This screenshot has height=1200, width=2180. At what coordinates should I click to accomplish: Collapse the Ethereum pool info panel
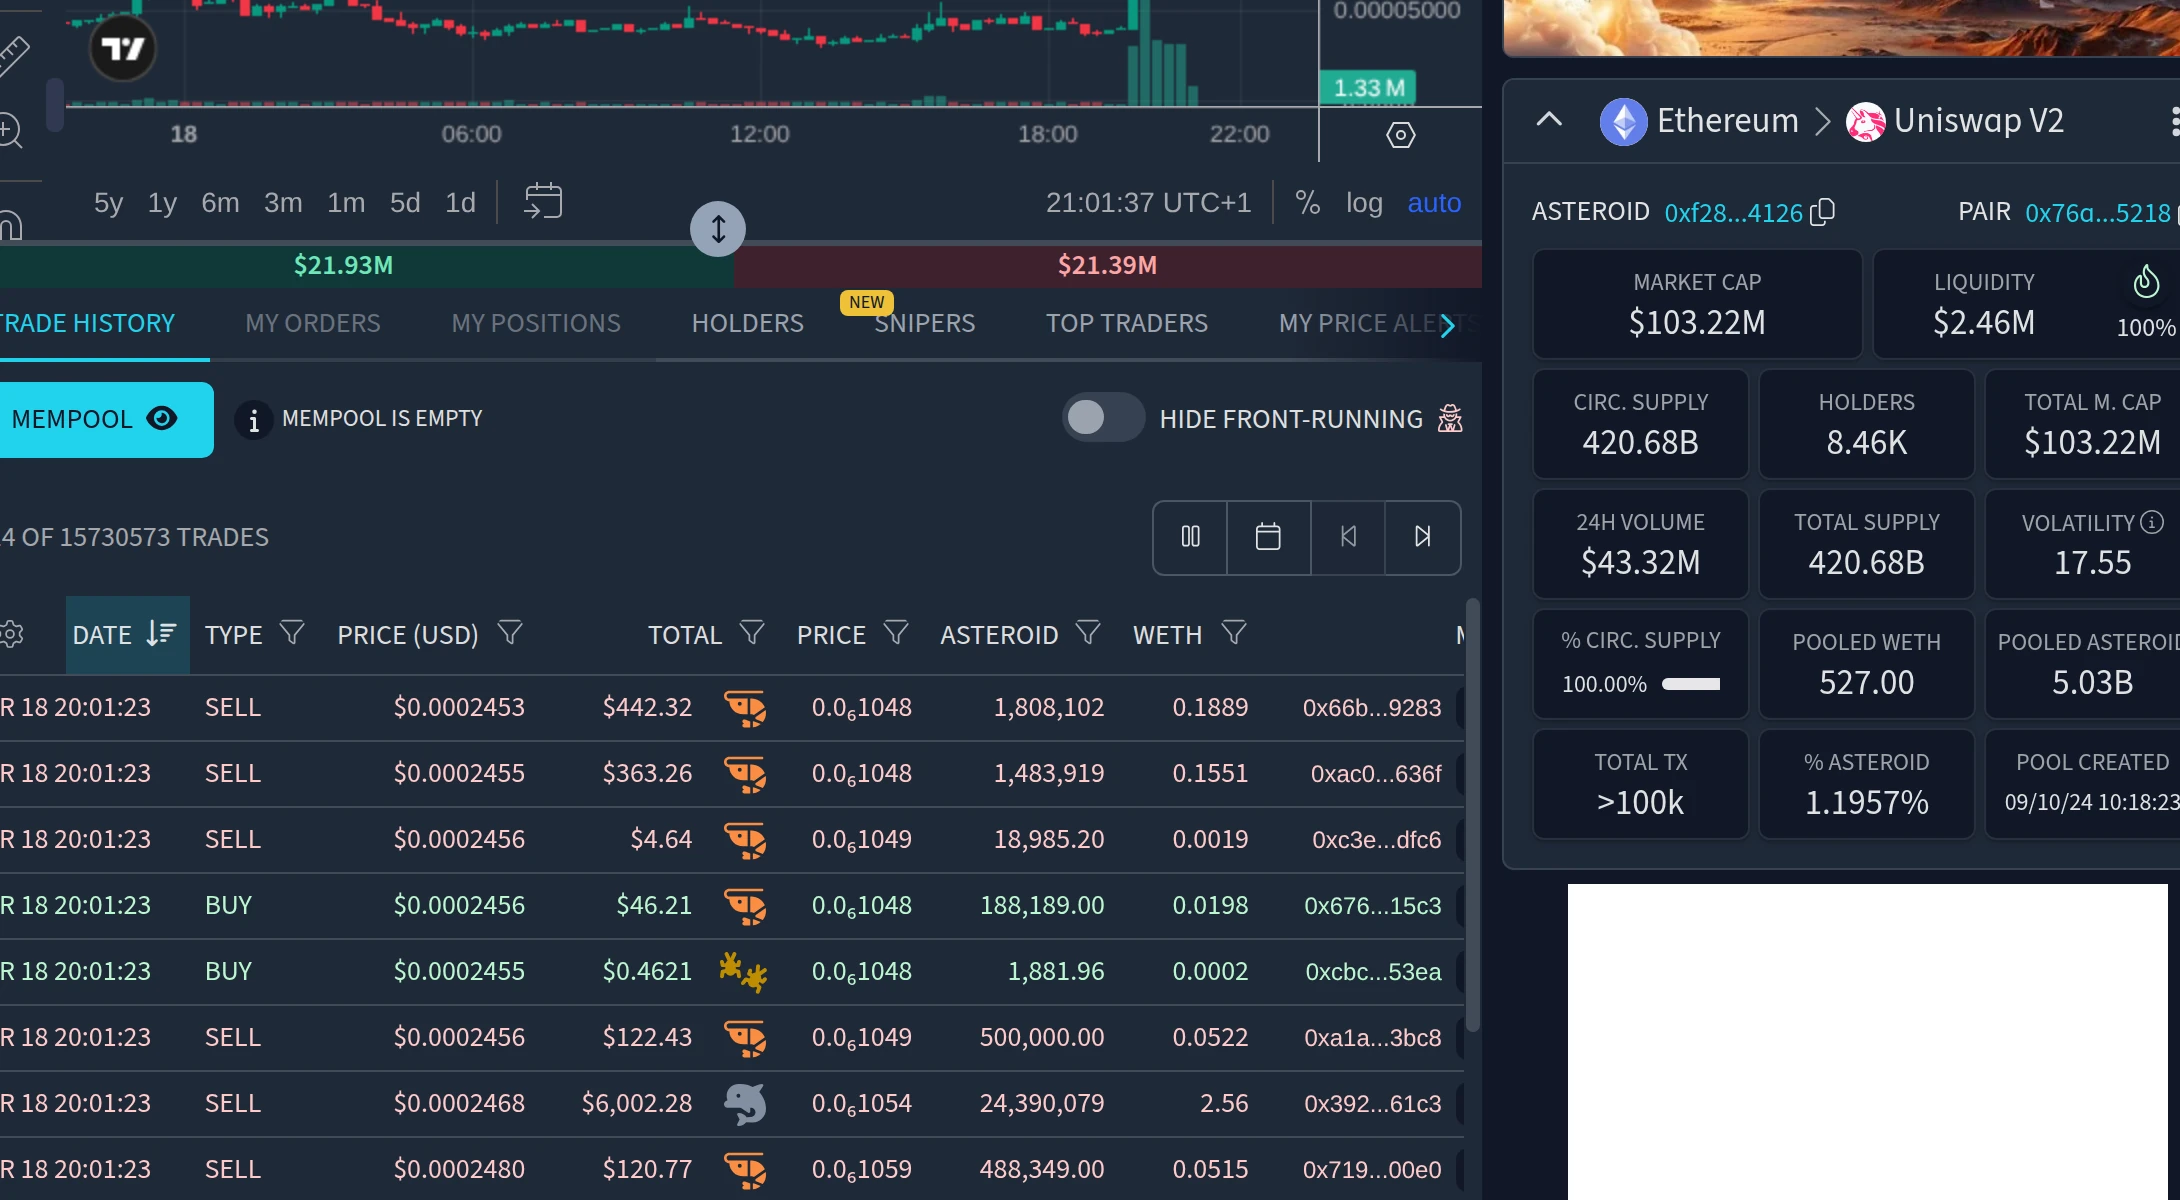tap(1549, 120)
